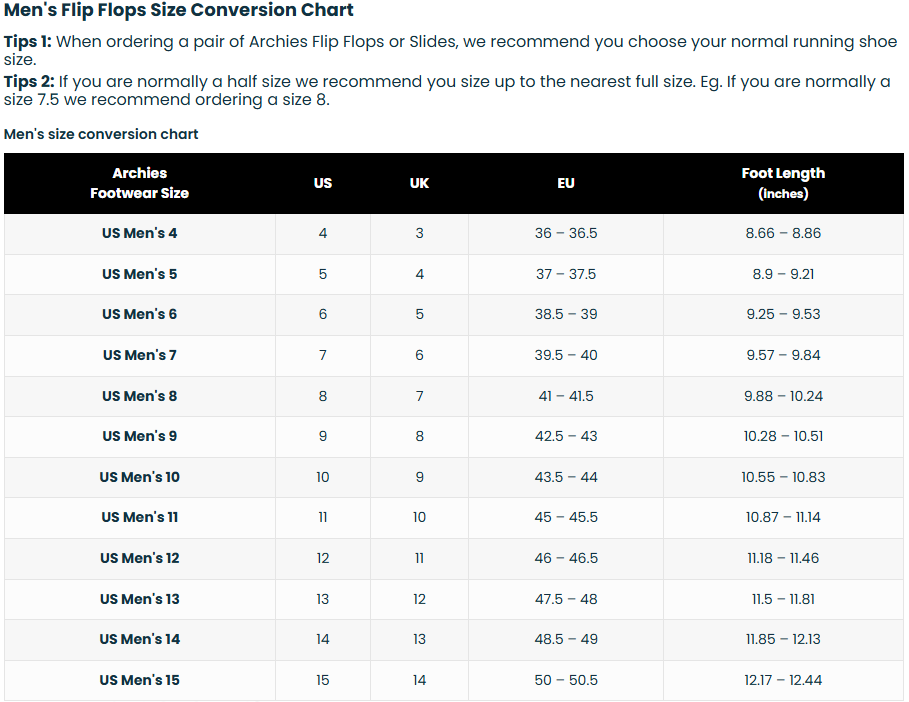Select the US Men's 10 row label
The image size is (909, 702).
(x=140, y=477)
